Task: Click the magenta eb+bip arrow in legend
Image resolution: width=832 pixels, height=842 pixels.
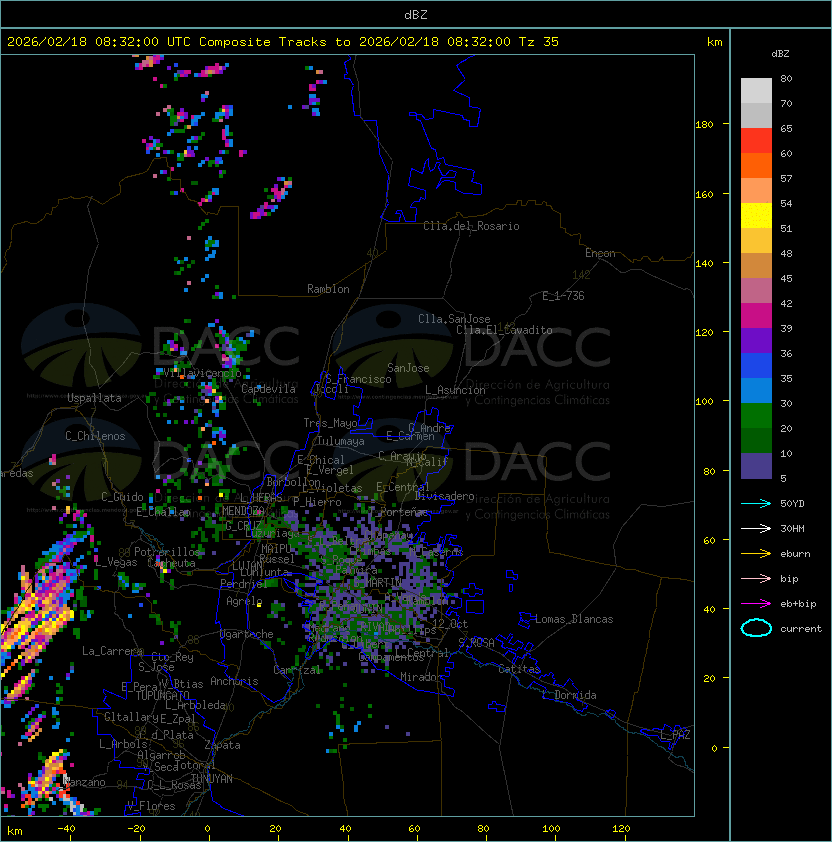Action: (x=756, y=604)
